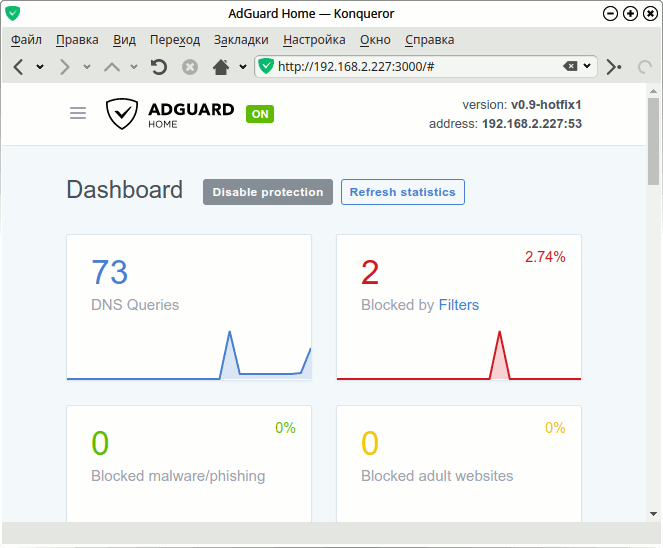This screenshot has width=663, height=548.
Task: Click the Blocked adult websites label
Action: [437, 476]
